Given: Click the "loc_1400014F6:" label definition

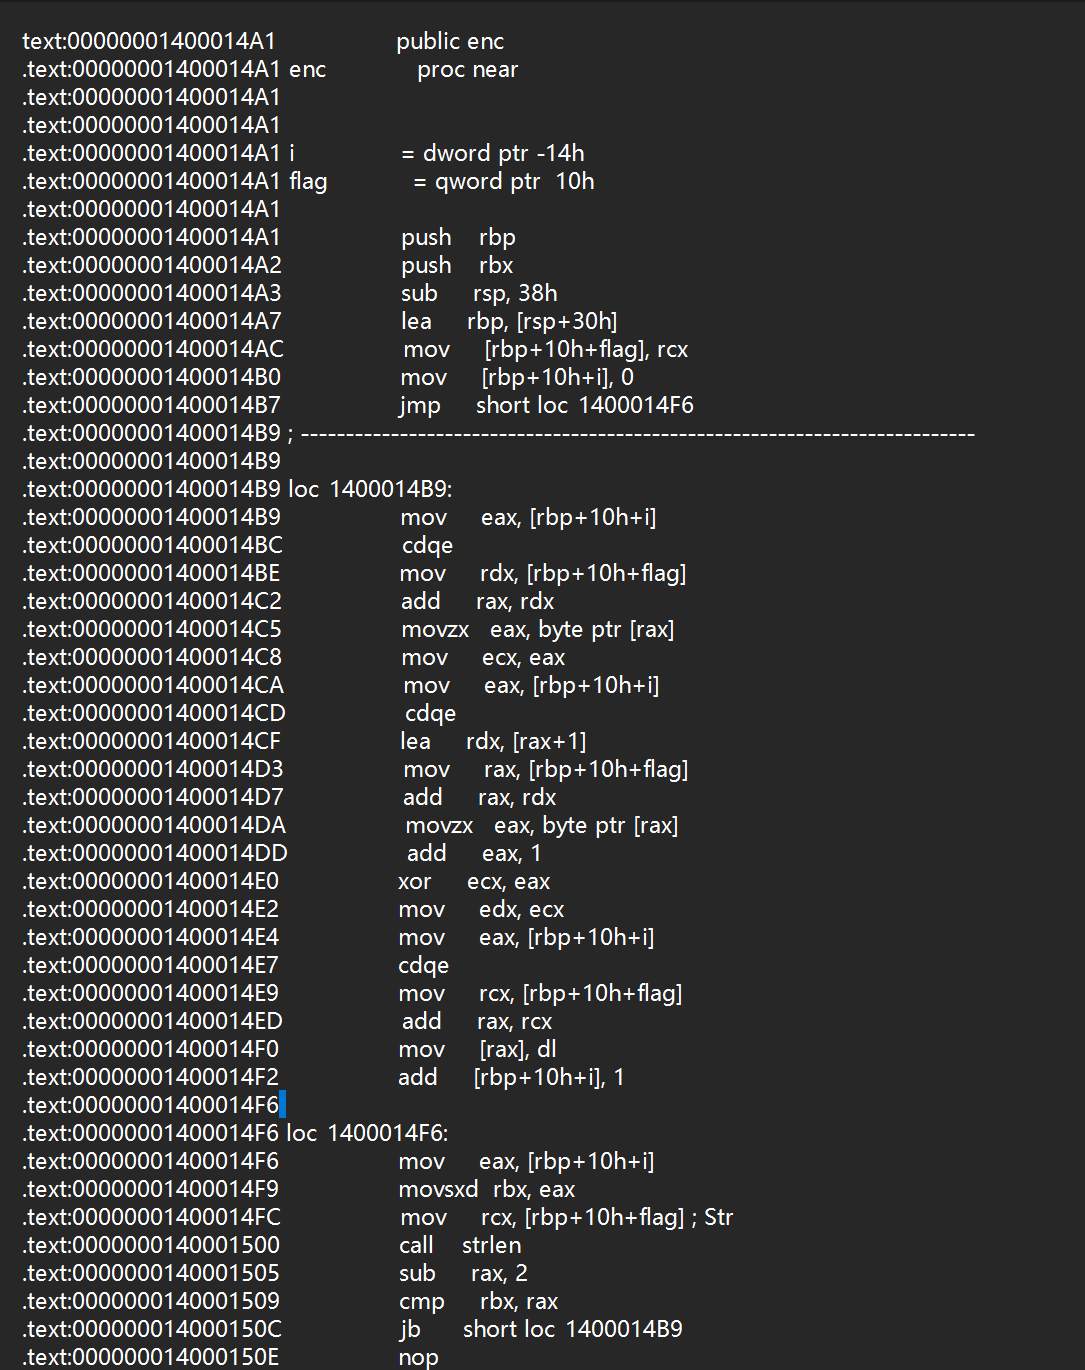Looking at the screenshot, I should coord(367,1134).
